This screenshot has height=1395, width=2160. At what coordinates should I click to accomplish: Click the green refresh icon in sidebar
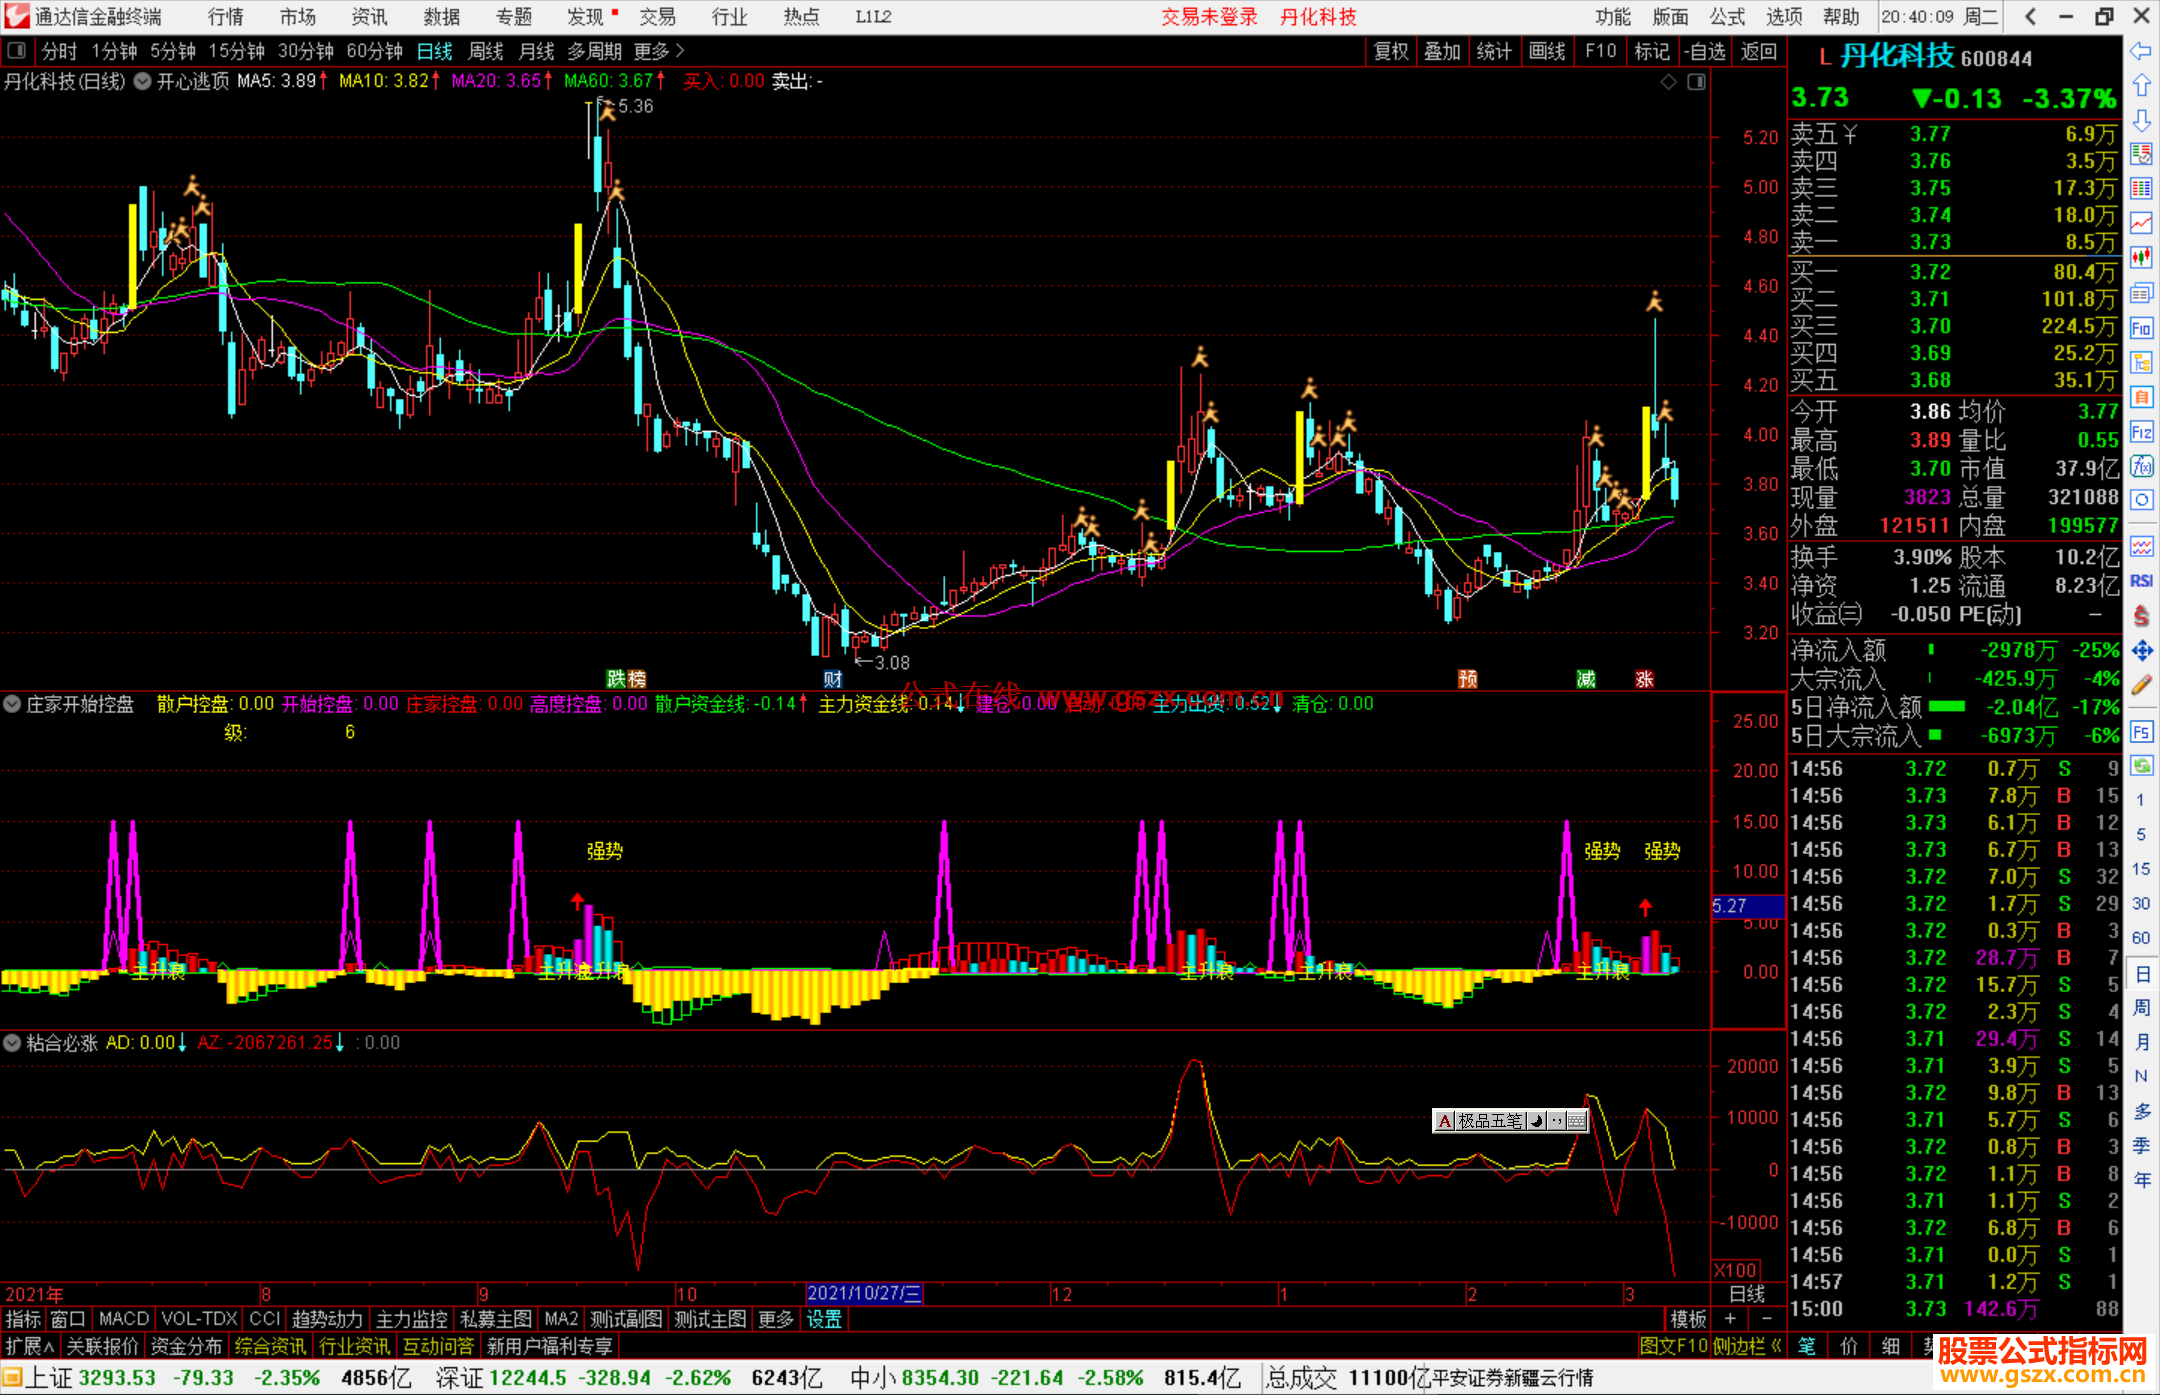coord(2141,766)
